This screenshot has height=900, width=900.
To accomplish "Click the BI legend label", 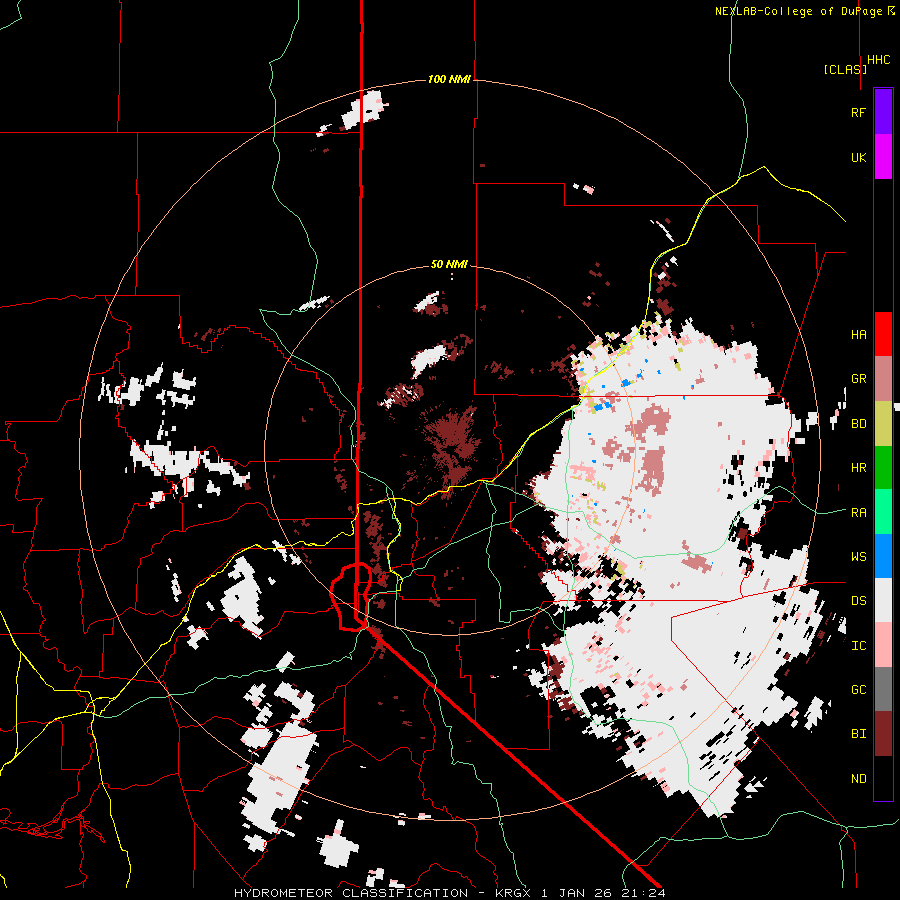I will click(858, 734).
